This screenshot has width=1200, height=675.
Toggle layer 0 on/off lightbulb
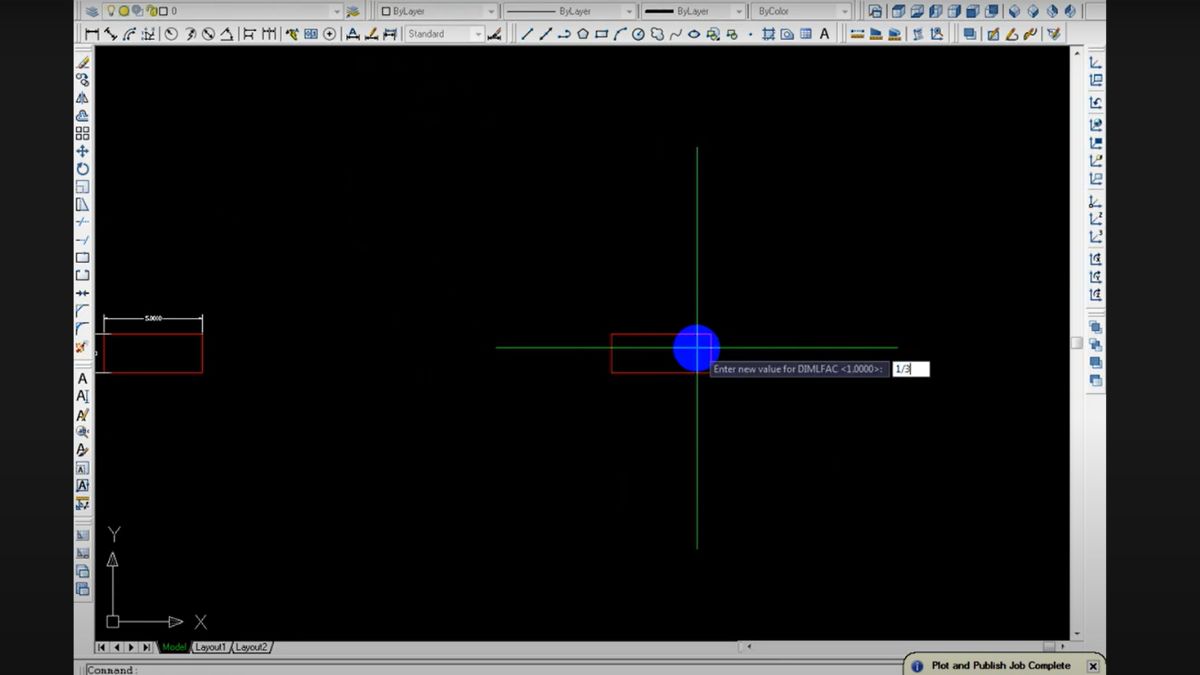110,11
